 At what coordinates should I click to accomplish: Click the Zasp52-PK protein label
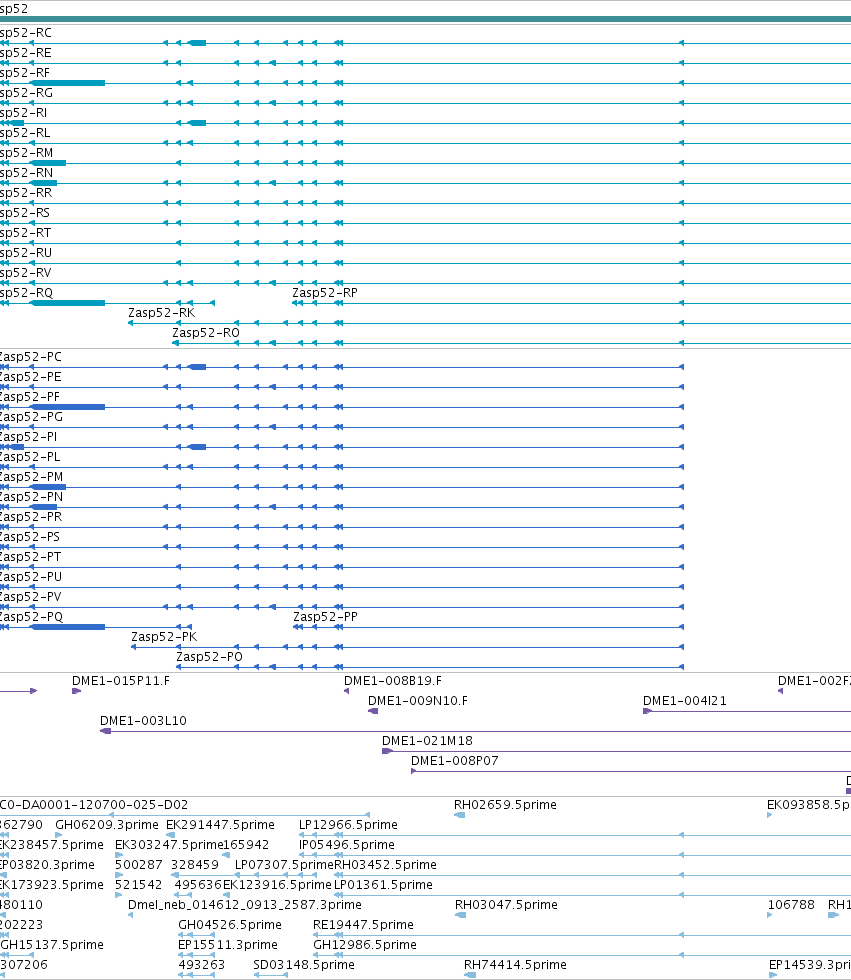point(164,636)
